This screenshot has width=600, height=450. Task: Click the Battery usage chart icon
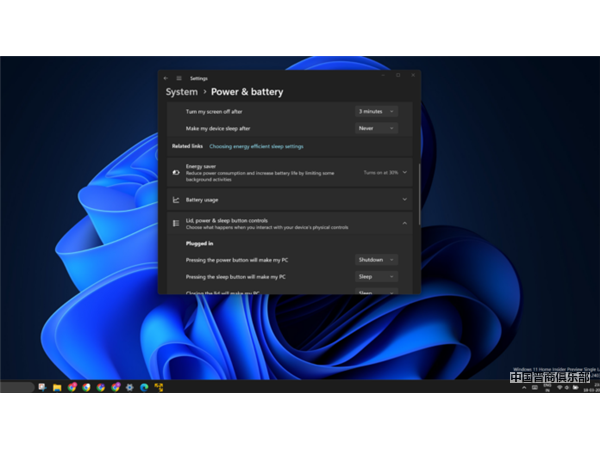[176, 199]
